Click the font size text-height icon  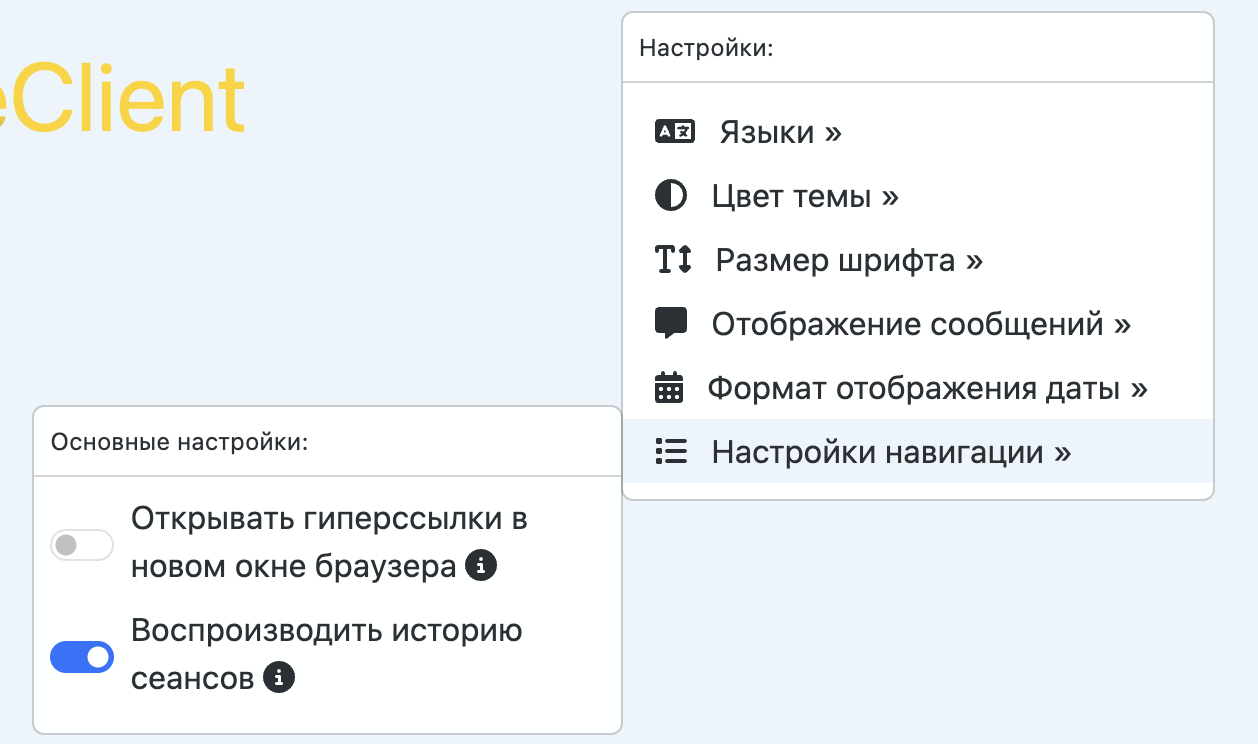(x=673, y=260)
